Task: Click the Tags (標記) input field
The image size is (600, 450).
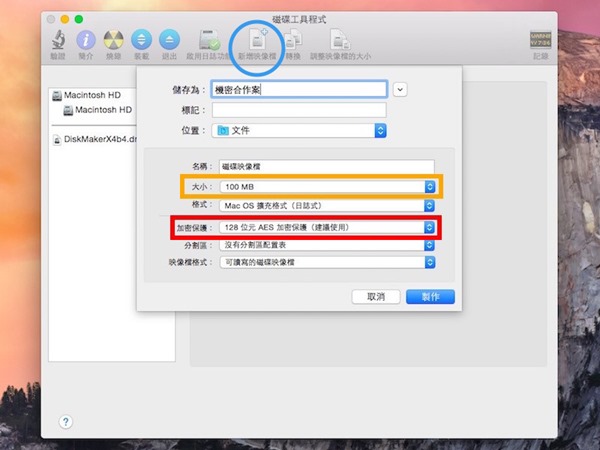Action: tap(299, 110)
